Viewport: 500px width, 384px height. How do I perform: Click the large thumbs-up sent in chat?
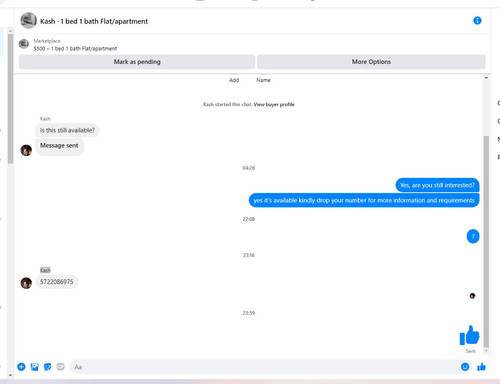[x=469, y=335]
